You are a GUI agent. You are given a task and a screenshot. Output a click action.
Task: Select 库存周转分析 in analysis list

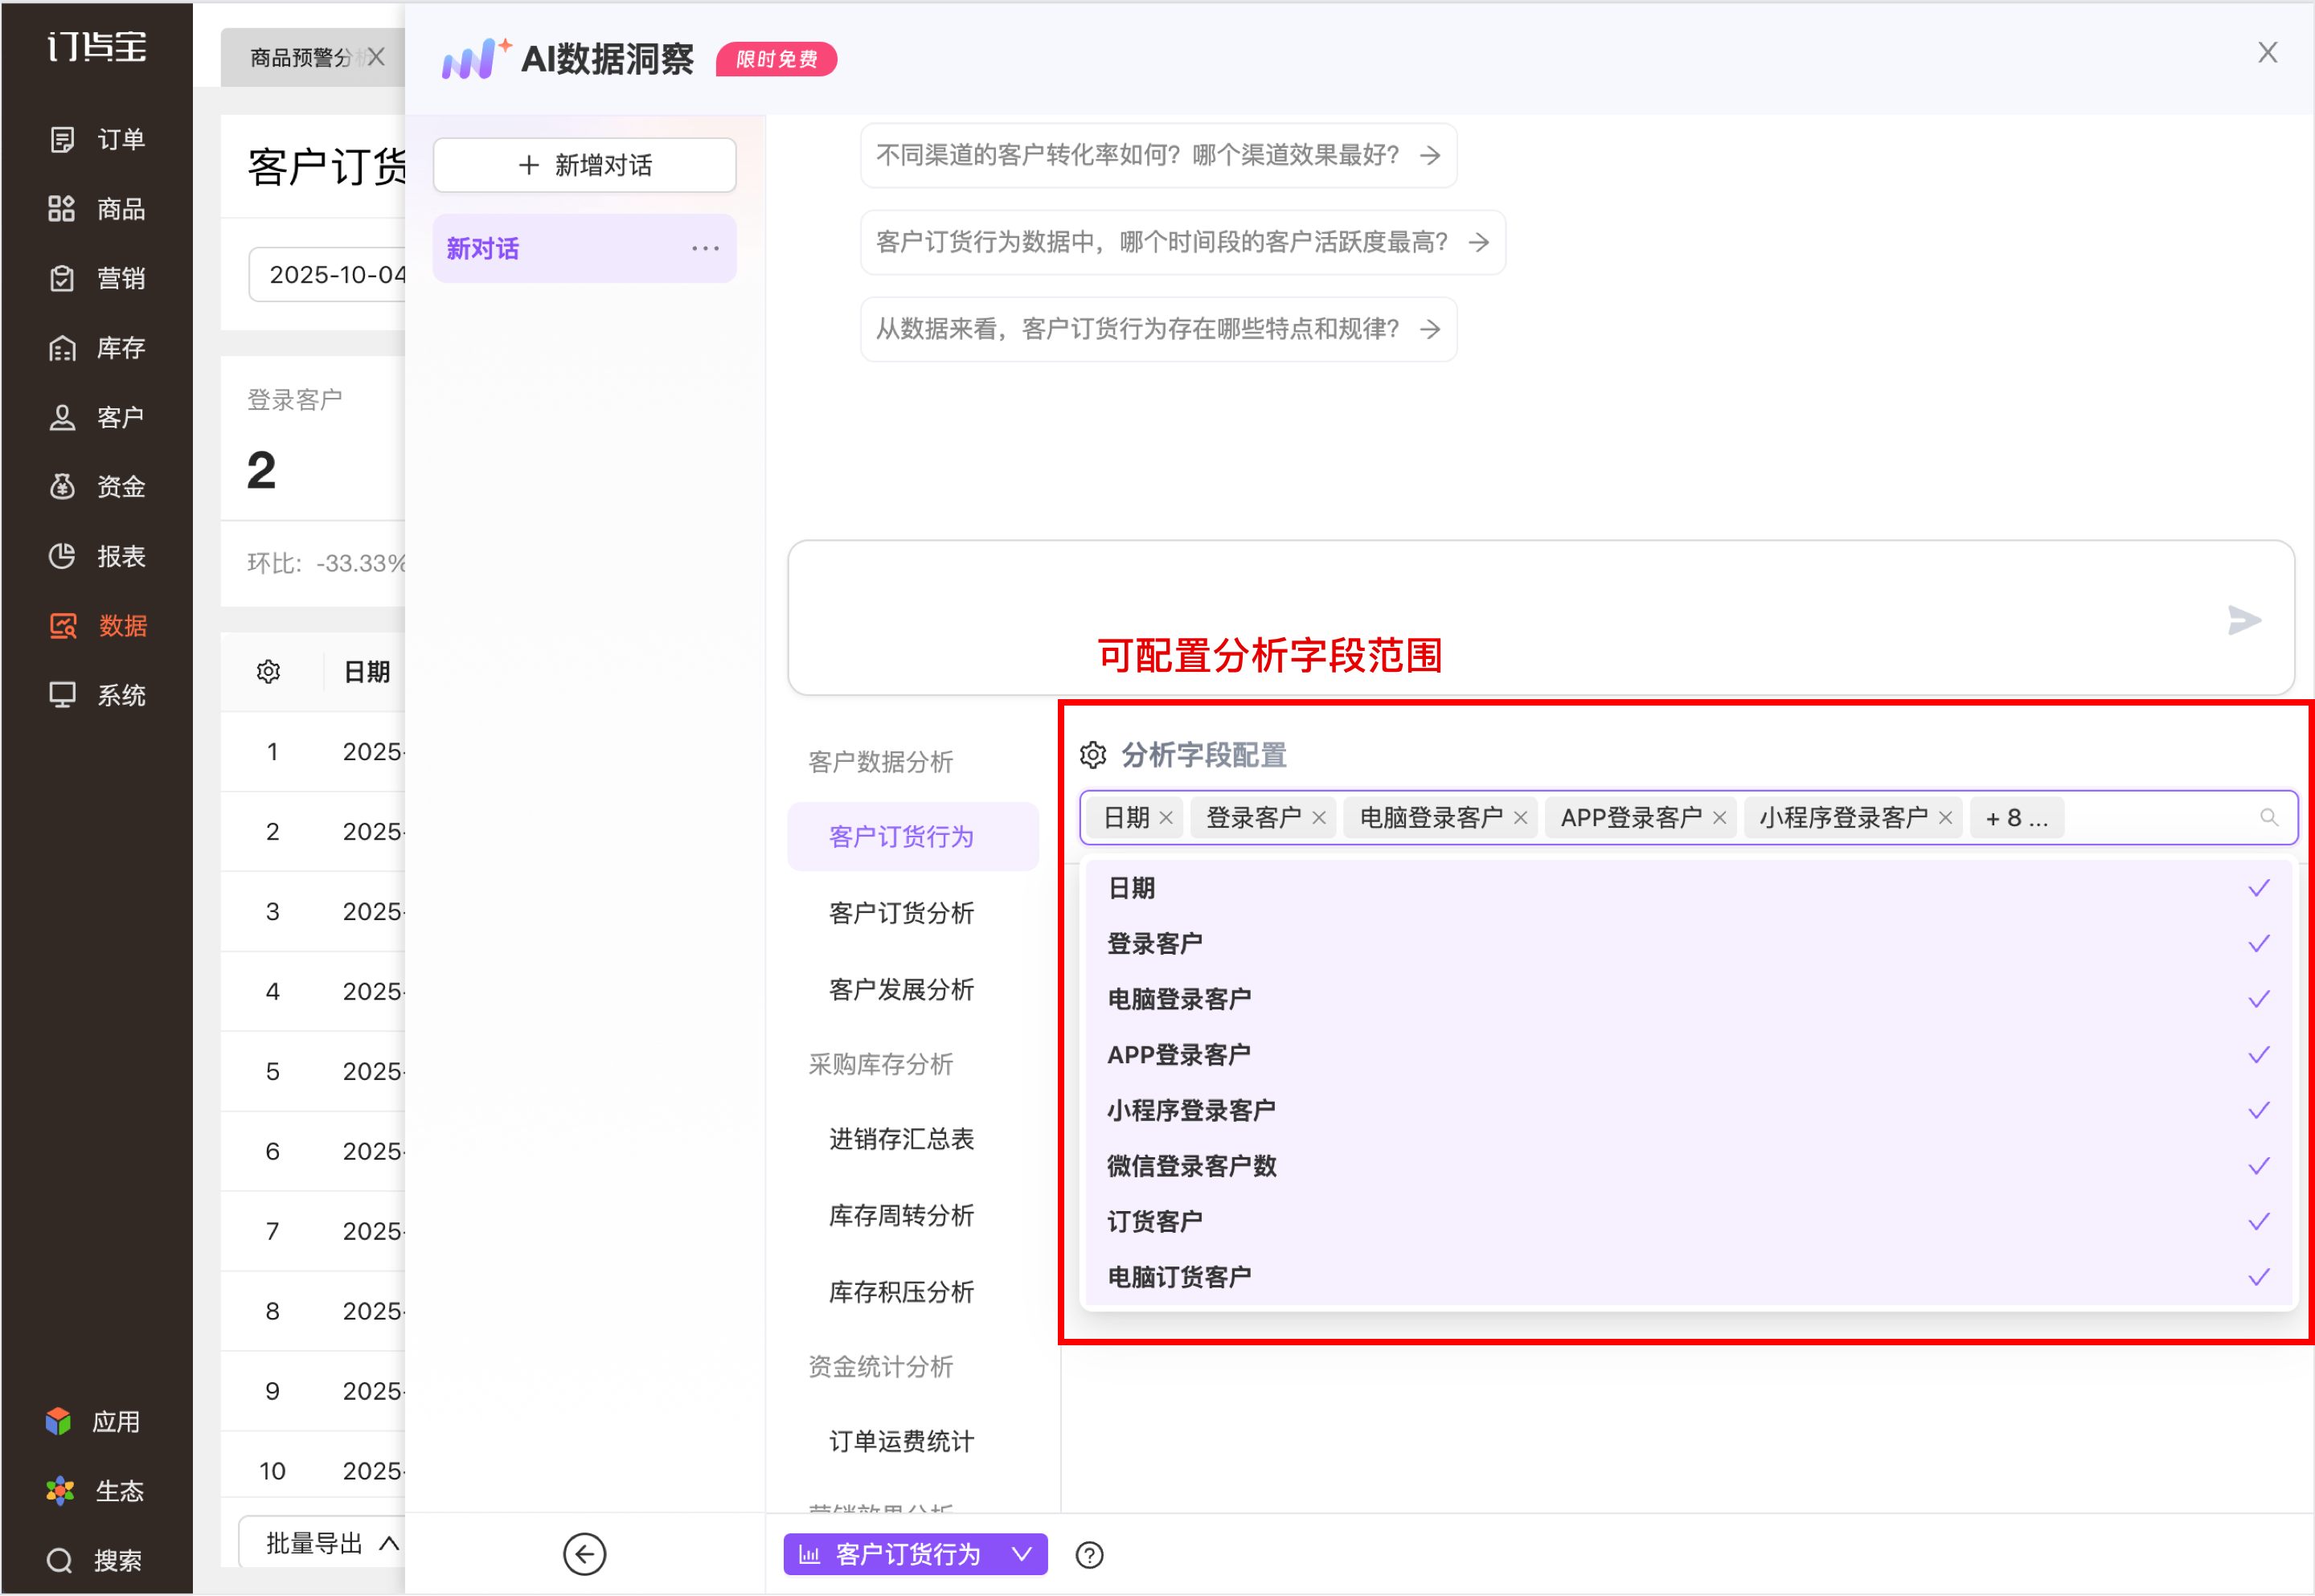tap(901, 1216)
